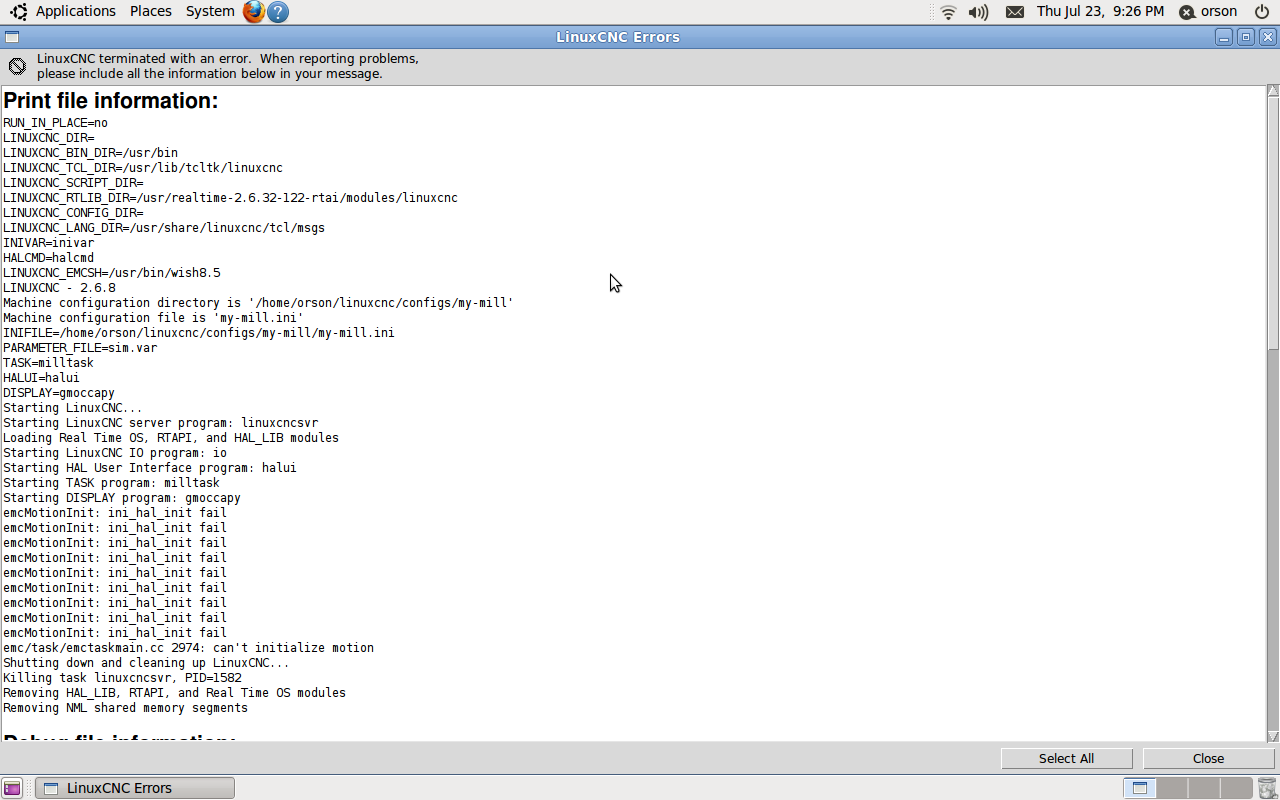Click 'Starting LinuxCNC server program: linuxcncsvr'
Screen dimensions: 1280x800
(x=160, y=423)
